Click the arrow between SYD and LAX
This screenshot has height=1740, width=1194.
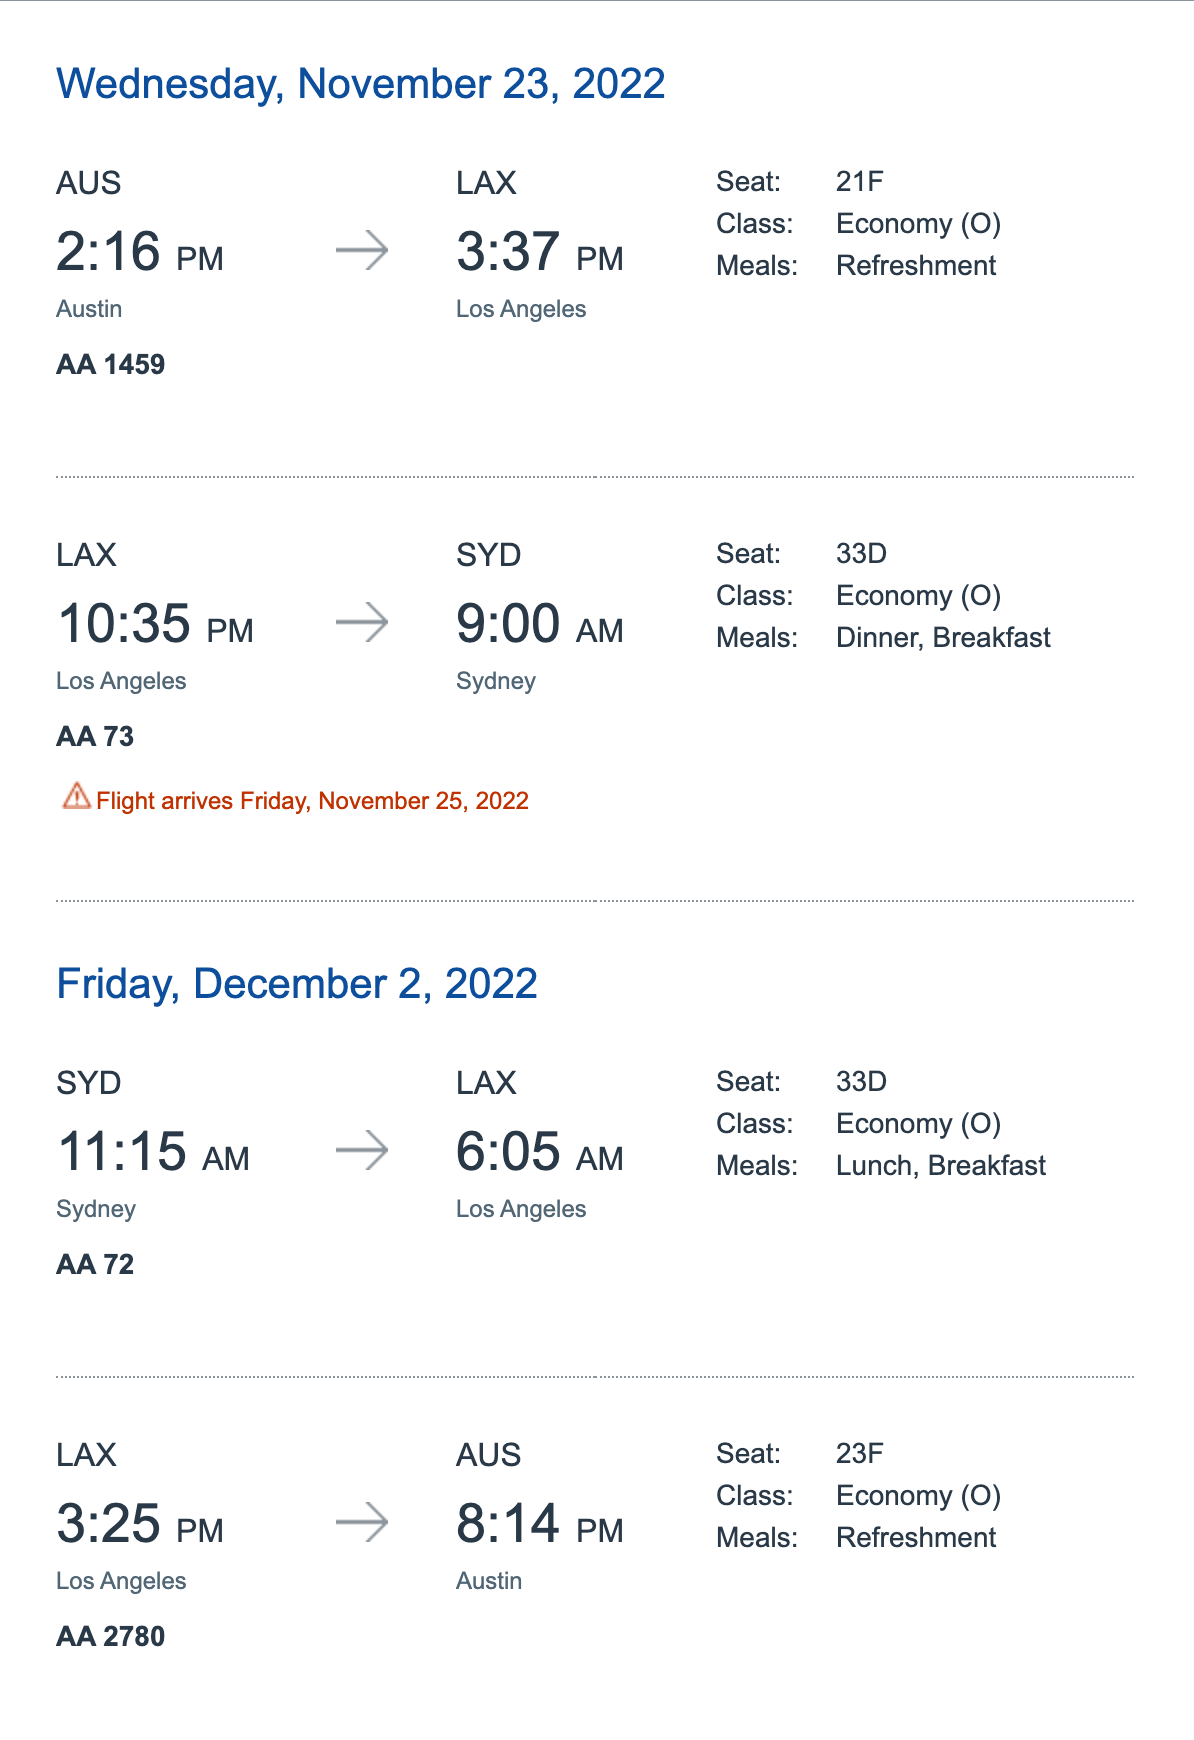pyautogui.click(x=362, y=1150)
